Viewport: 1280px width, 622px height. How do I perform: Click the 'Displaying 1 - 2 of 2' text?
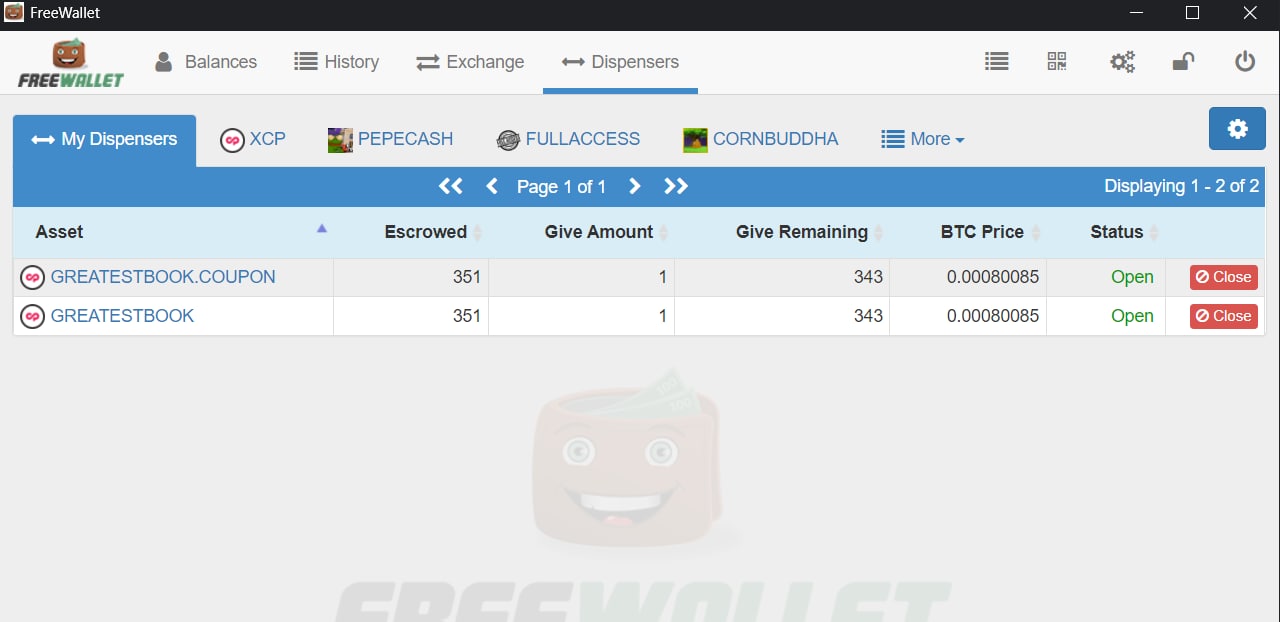coord(1181,186)
